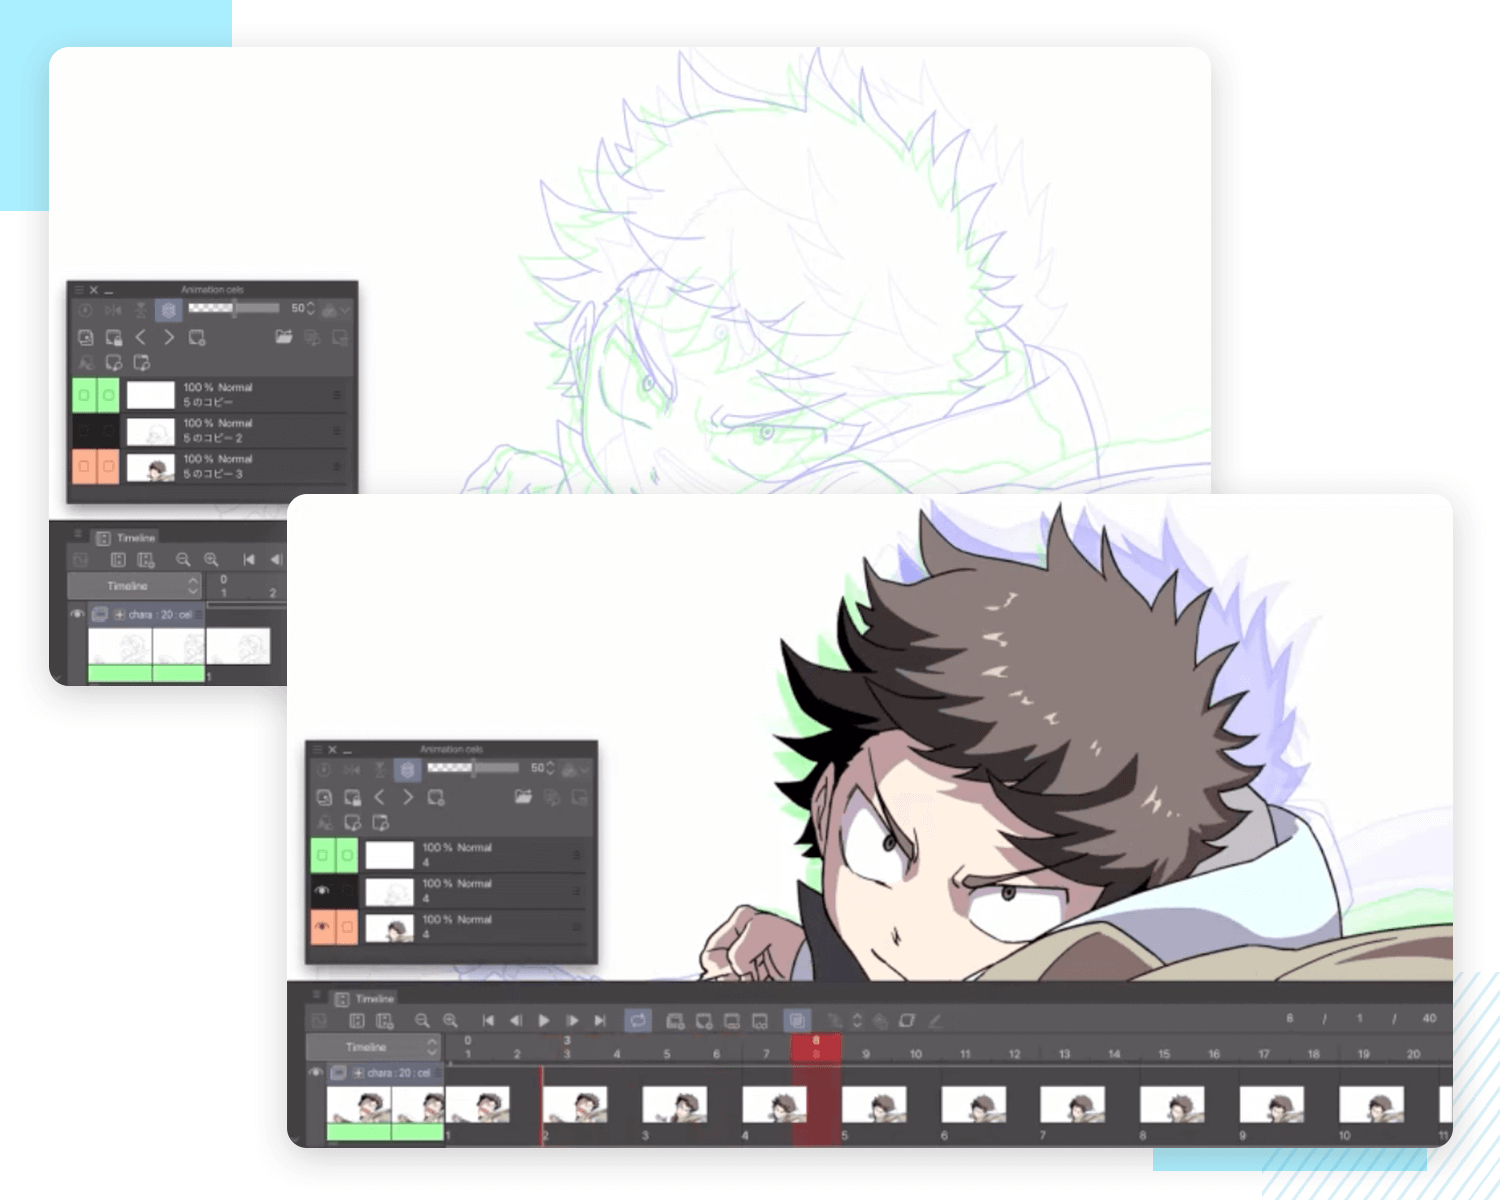The width and height of the screenshot is (1500, 1200).
Task: Play the animation in front timeline
Action: click(544, 1021)
